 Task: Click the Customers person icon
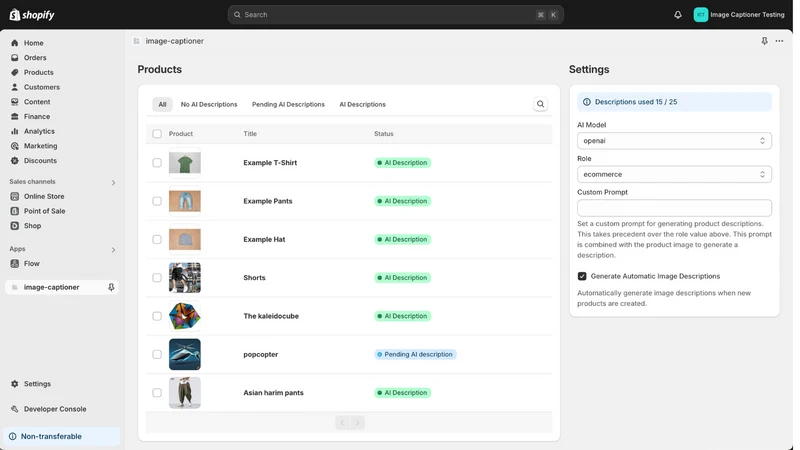(x=15, y=87)
